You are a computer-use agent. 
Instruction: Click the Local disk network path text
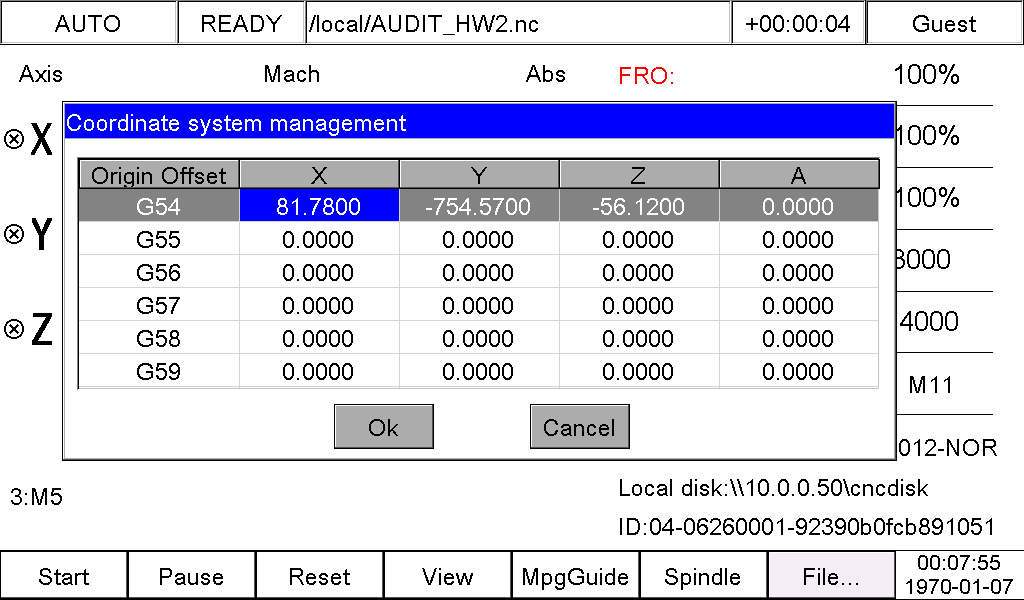pyautogui.click(x=773, y=488)
